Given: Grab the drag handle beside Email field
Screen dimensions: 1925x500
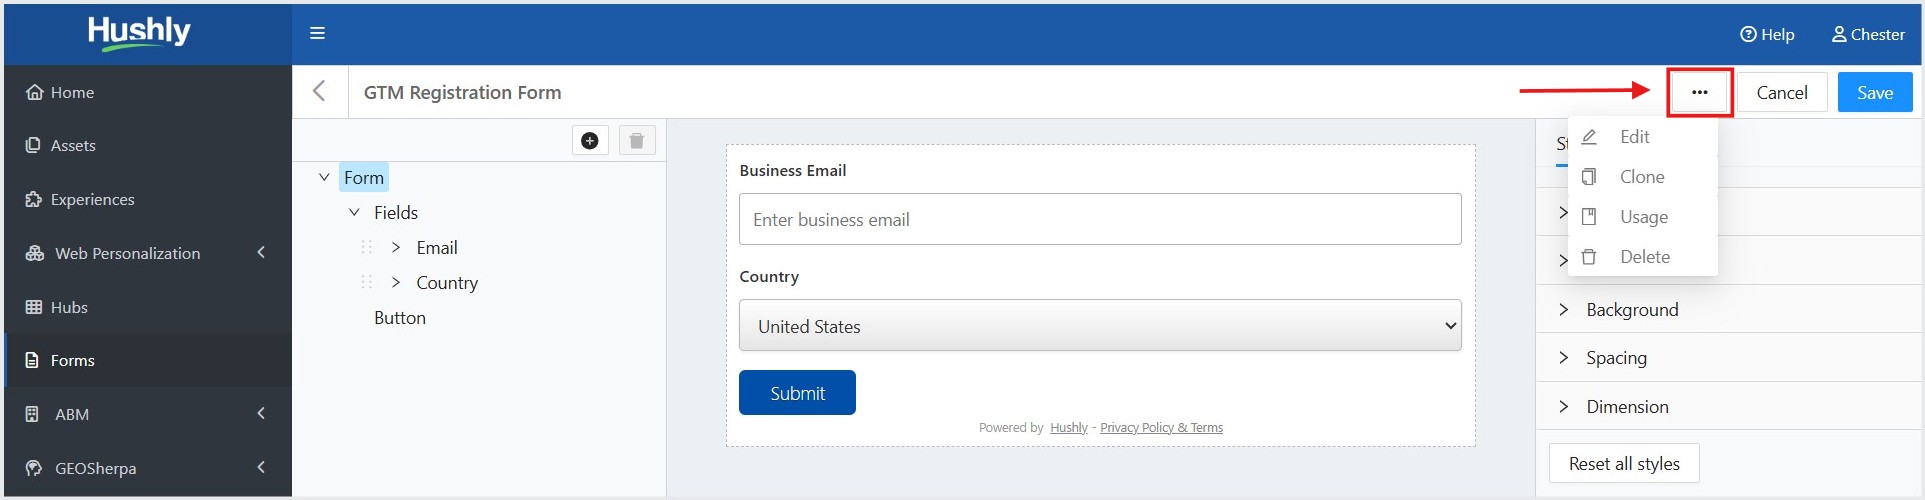Looking at the screenshot, I should (x=366, y=247).
